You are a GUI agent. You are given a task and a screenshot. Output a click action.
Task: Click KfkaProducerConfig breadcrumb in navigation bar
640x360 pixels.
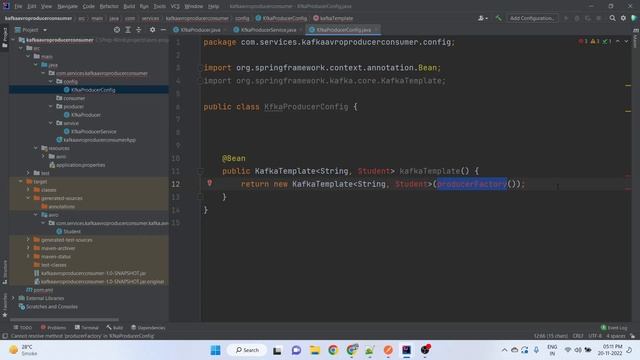click(x=281, y=18)
